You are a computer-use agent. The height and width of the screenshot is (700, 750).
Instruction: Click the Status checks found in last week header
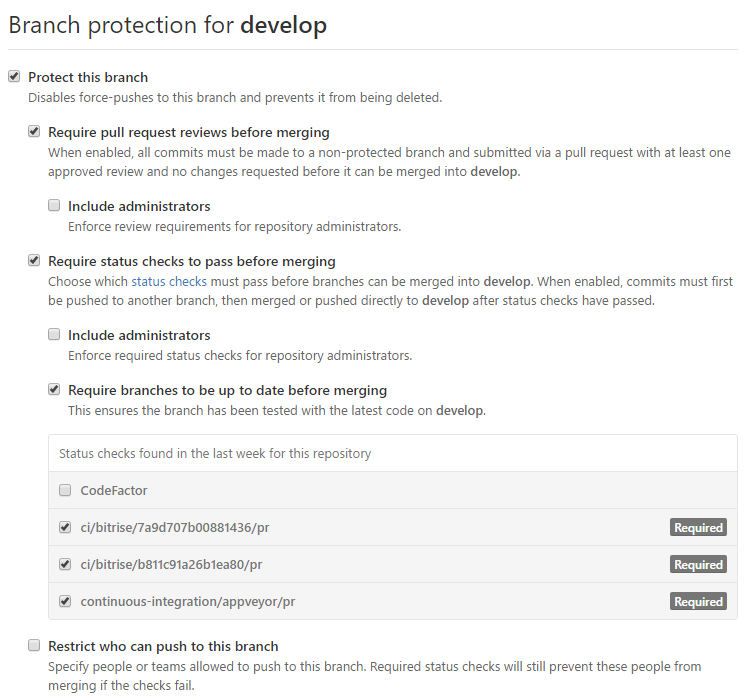tap(215, 453)
